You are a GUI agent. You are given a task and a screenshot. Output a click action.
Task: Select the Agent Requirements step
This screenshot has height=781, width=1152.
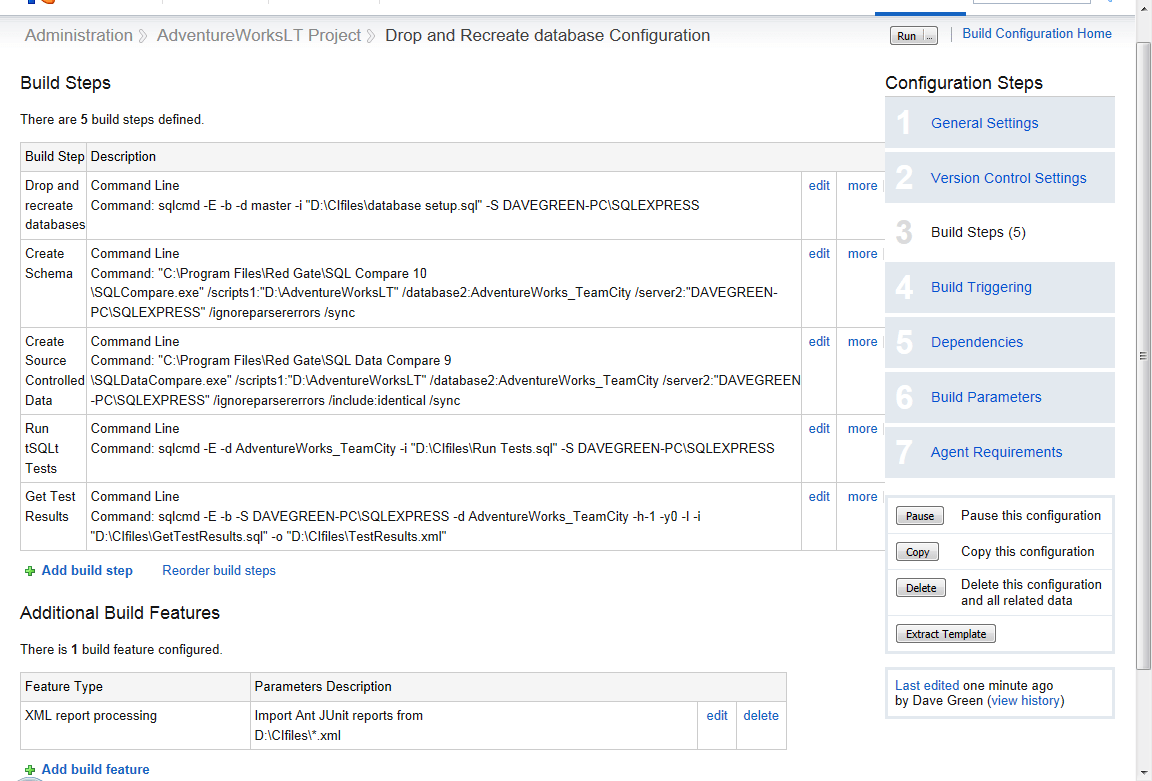(996, 452)
